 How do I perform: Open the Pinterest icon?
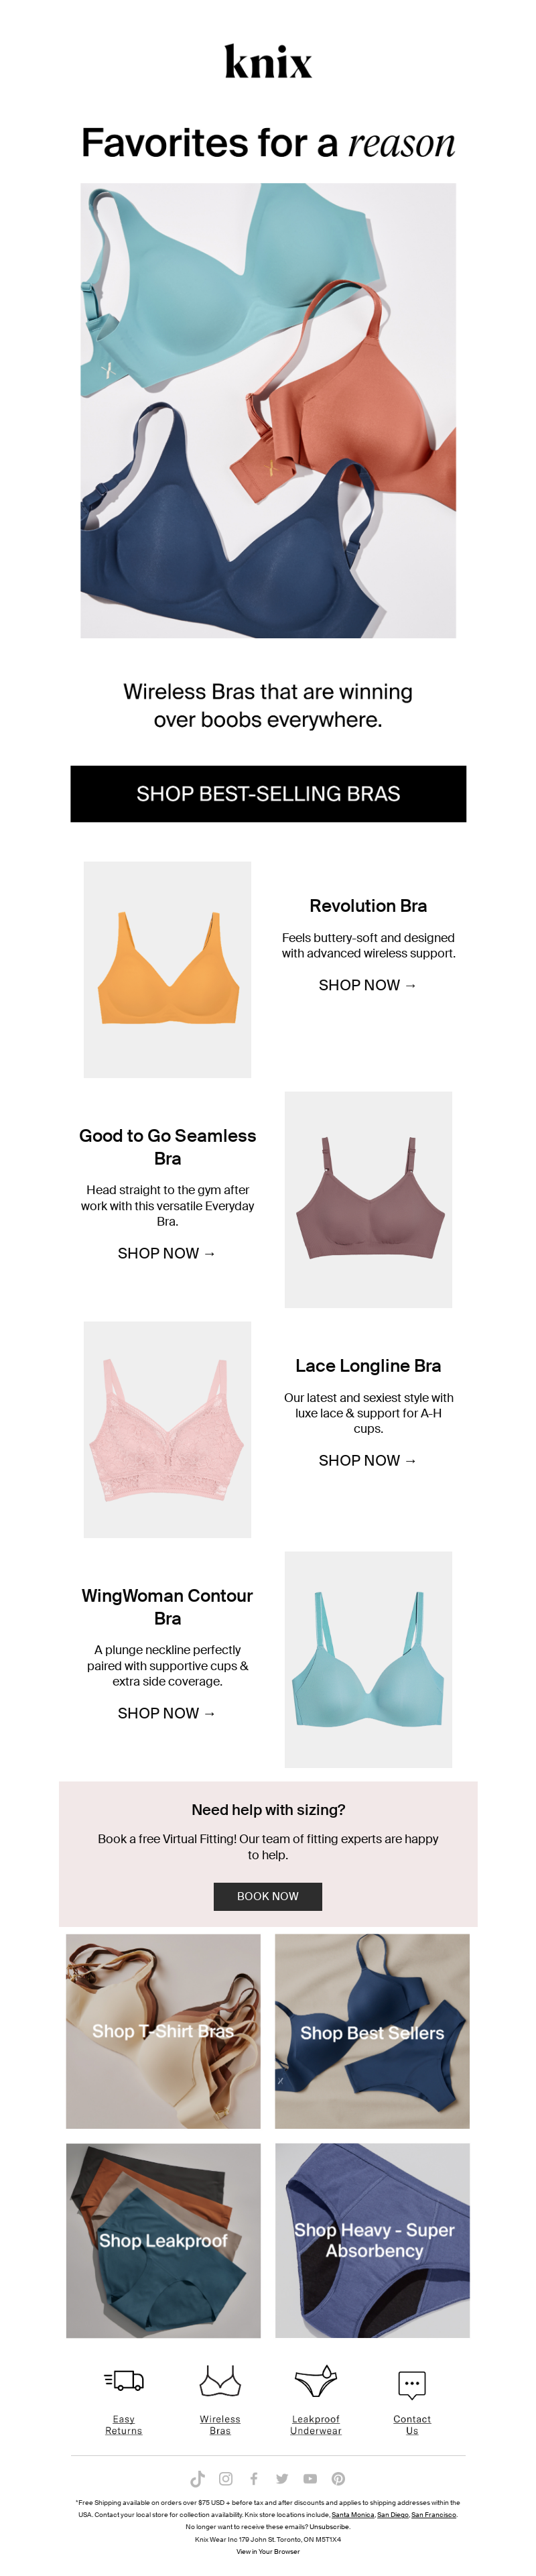(x=338, y=2478)
